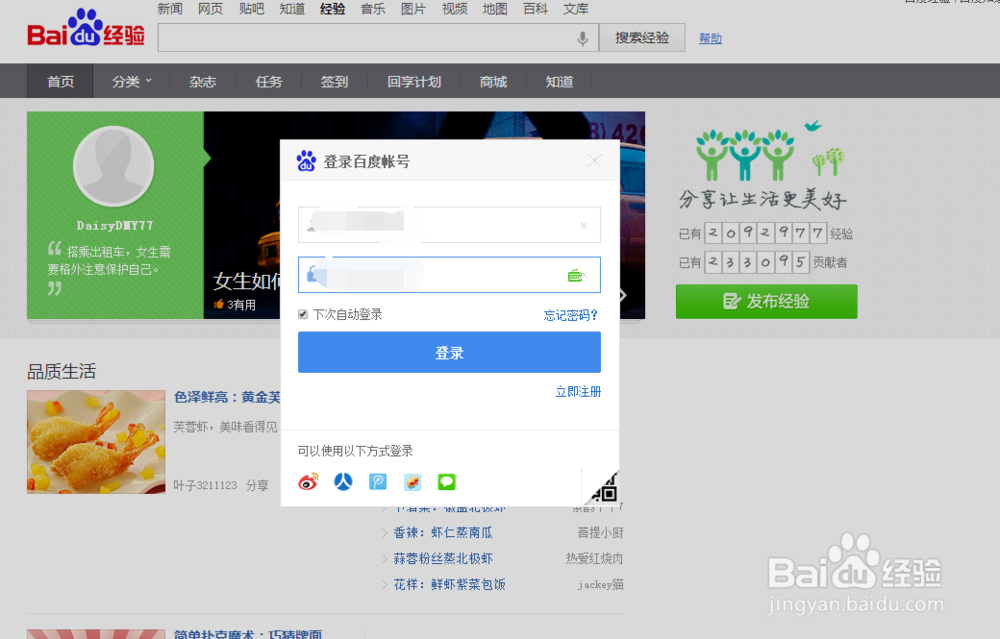The image size is (1000, 639).
Task: Open the virtual keyboard in password field
Action: 575,275
